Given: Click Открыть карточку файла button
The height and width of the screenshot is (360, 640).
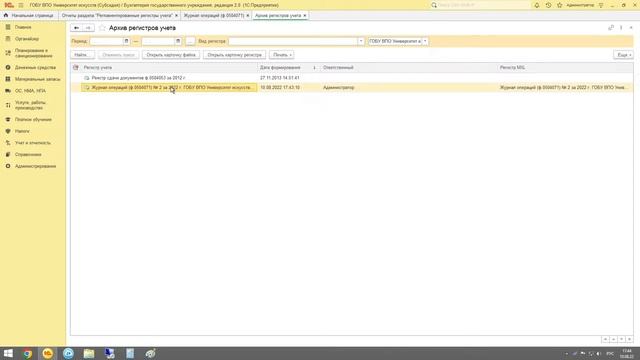Looking at the screenshot, I should pyautogui.click(x=171, y=55).
